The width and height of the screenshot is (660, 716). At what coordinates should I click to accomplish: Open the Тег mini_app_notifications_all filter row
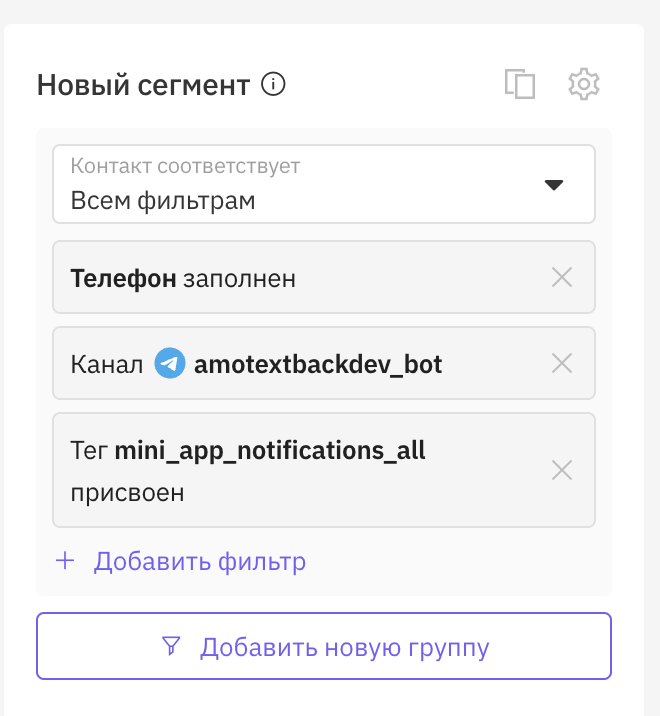(324, 470)
